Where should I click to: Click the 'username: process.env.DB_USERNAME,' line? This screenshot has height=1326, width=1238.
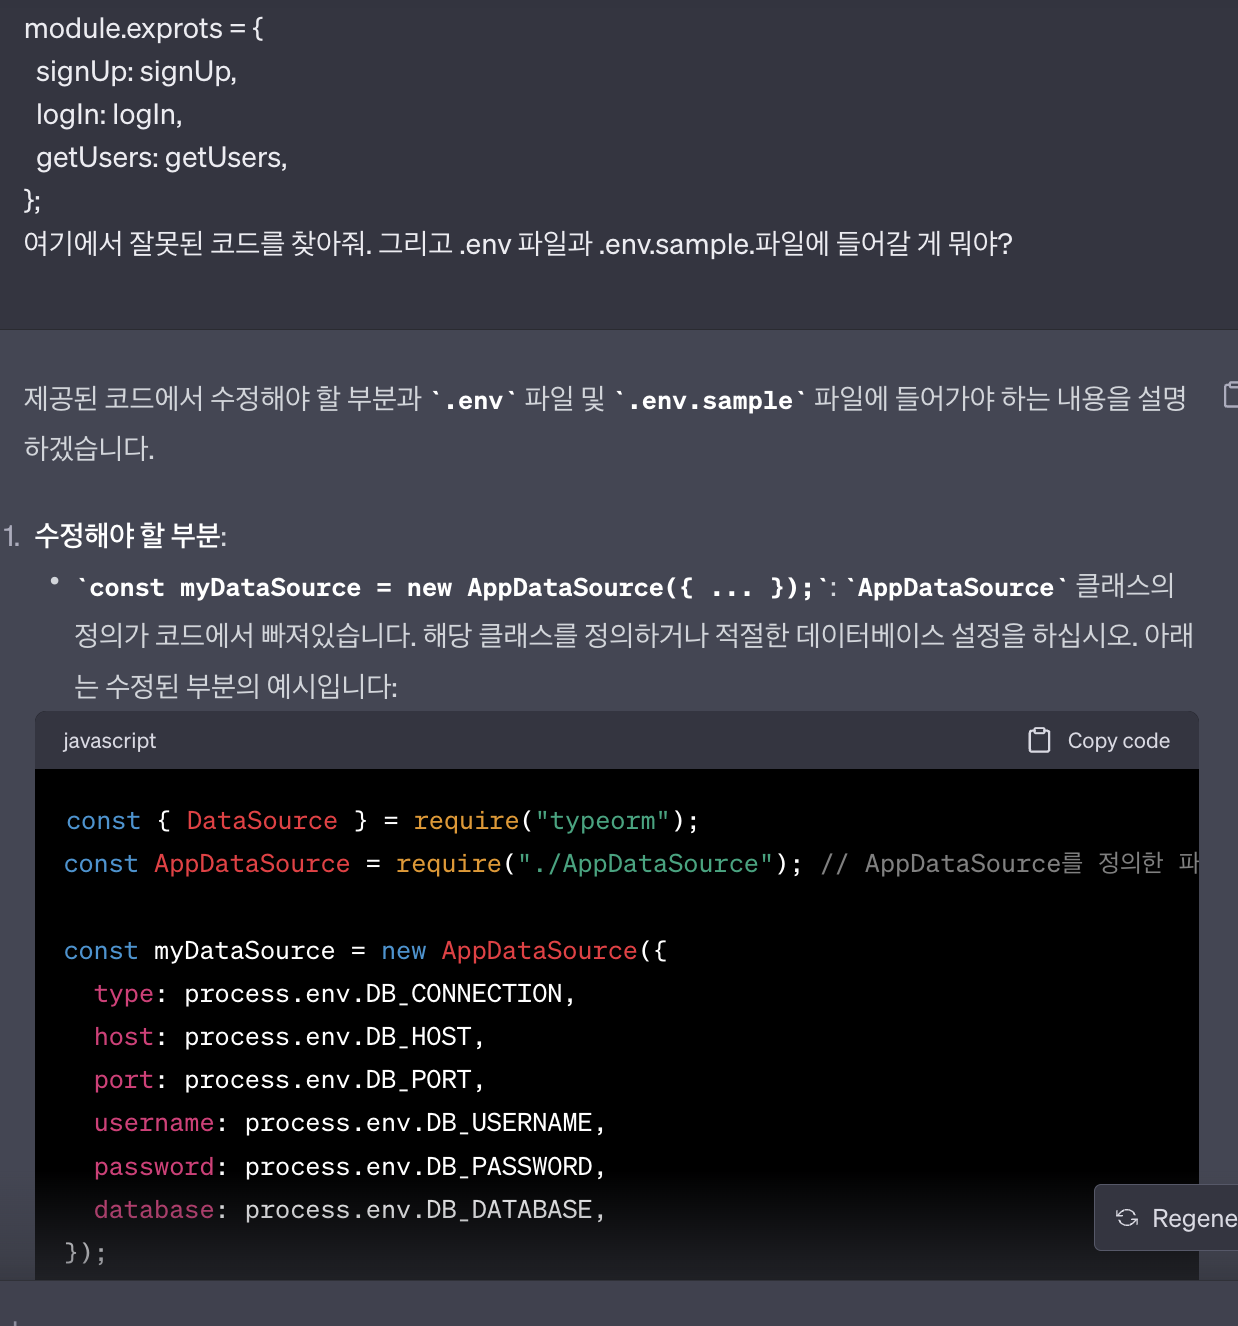pos(350,1123)
